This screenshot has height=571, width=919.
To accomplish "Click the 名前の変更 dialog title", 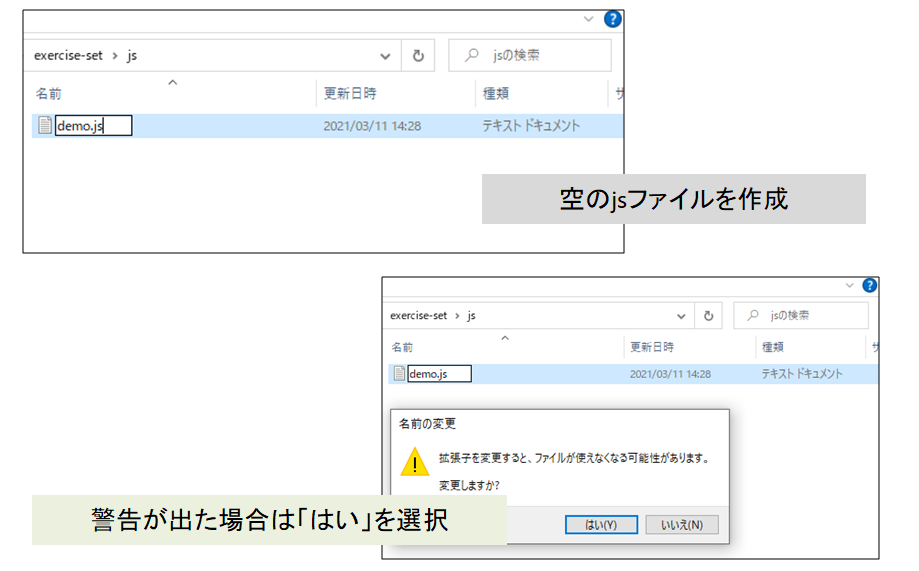I will click(x=427, y=423).
